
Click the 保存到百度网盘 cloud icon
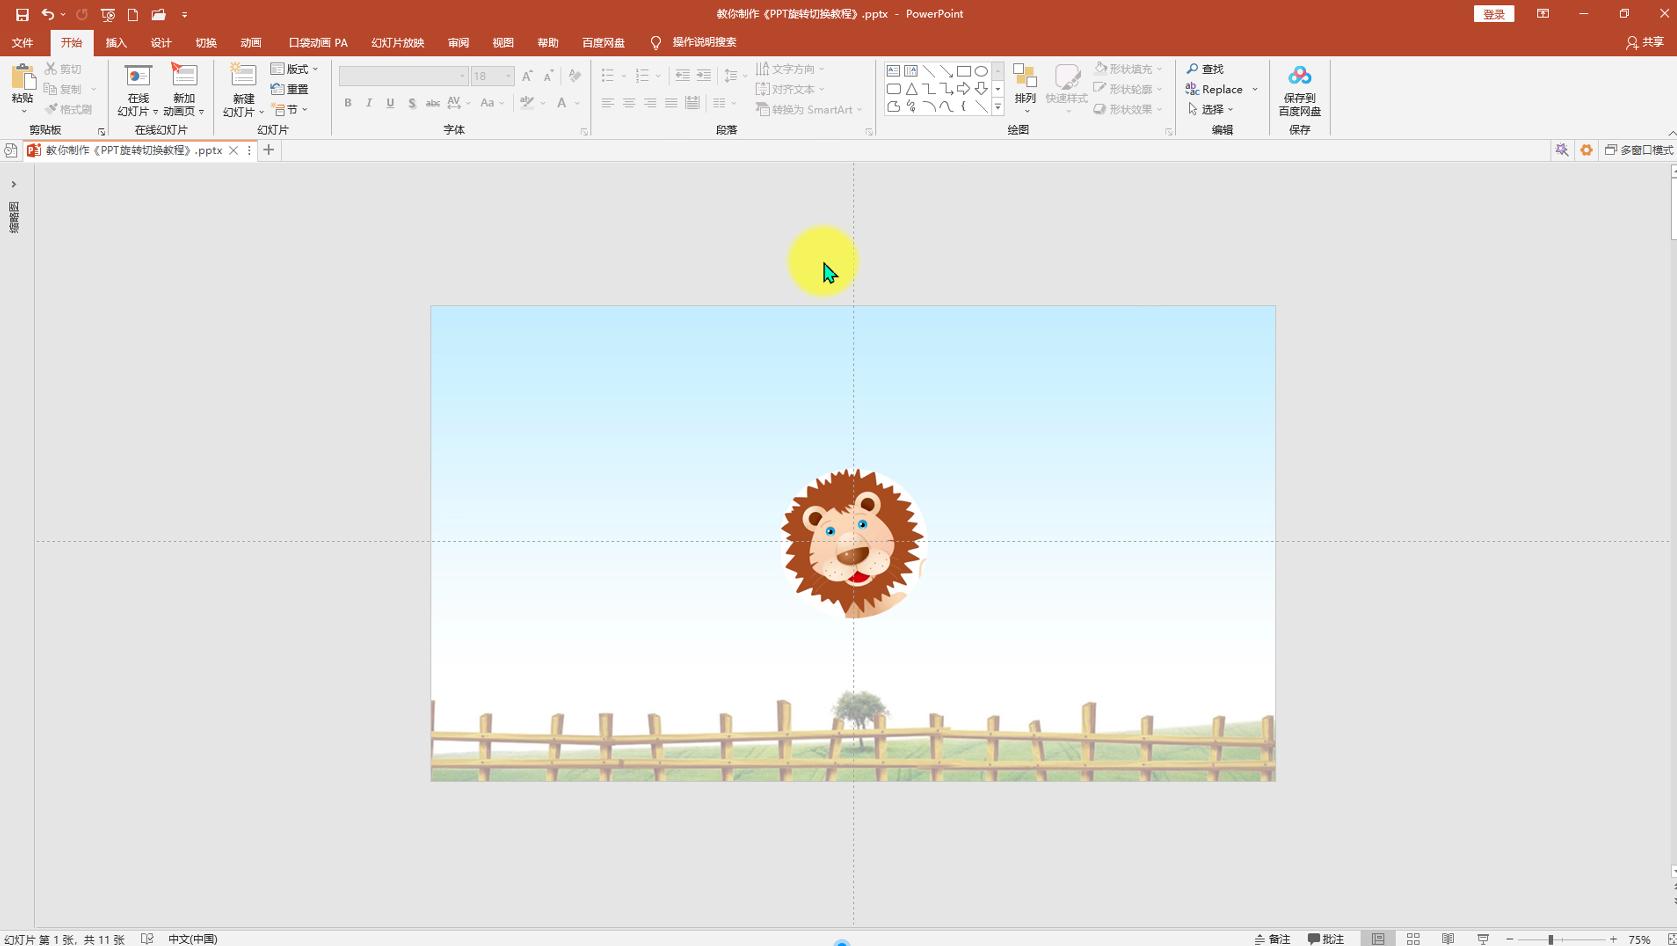1299,77
